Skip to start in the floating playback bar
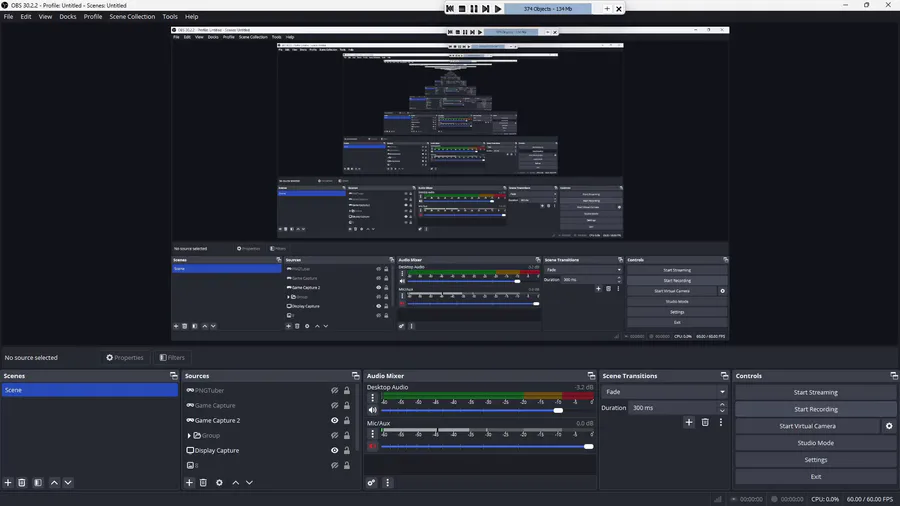 tap(450, 9)
